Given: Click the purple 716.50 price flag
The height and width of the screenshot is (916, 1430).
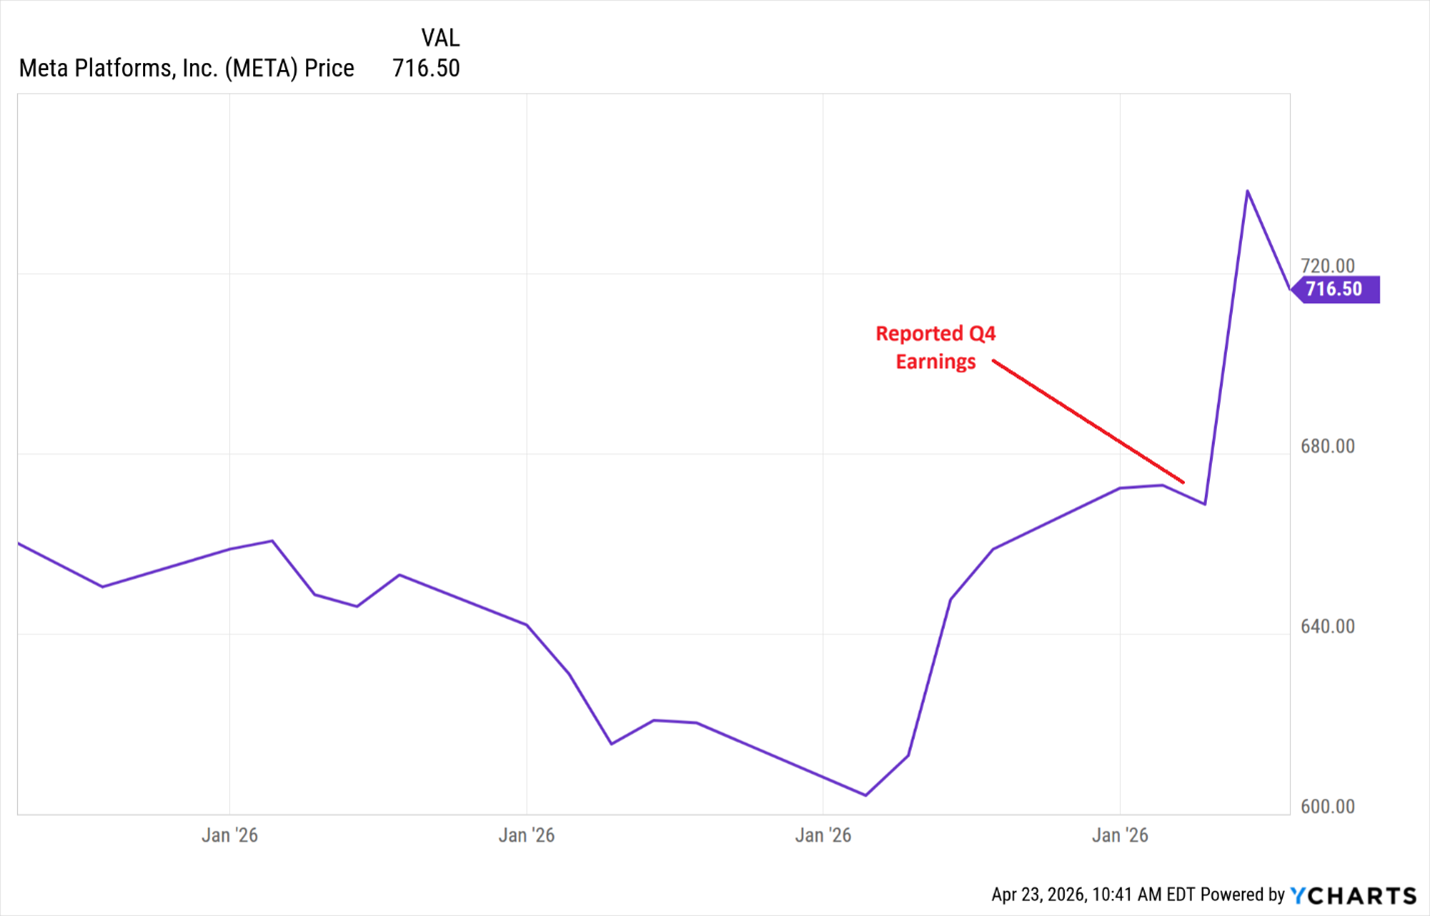Looking at the screenshot, I should 1334,289.
